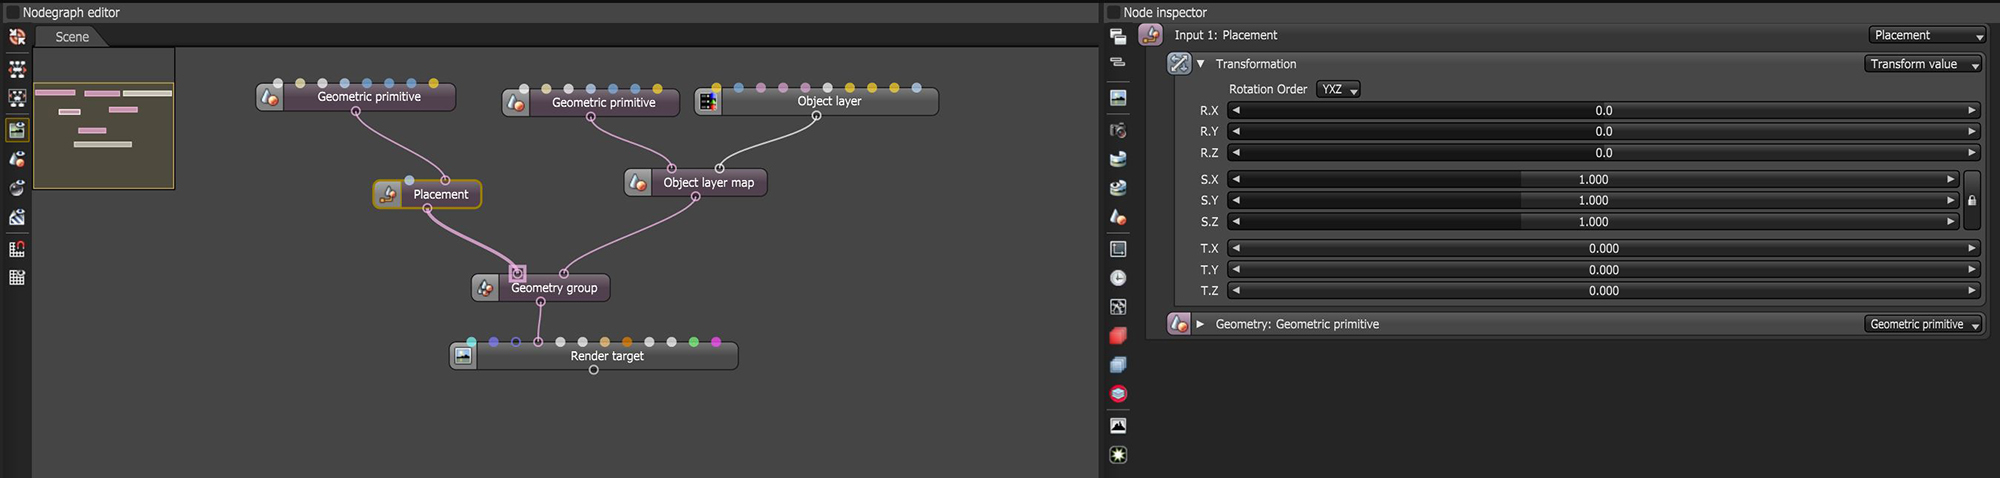
Task: Click the Placement node's output pin
Action: [x=427, y=209]
